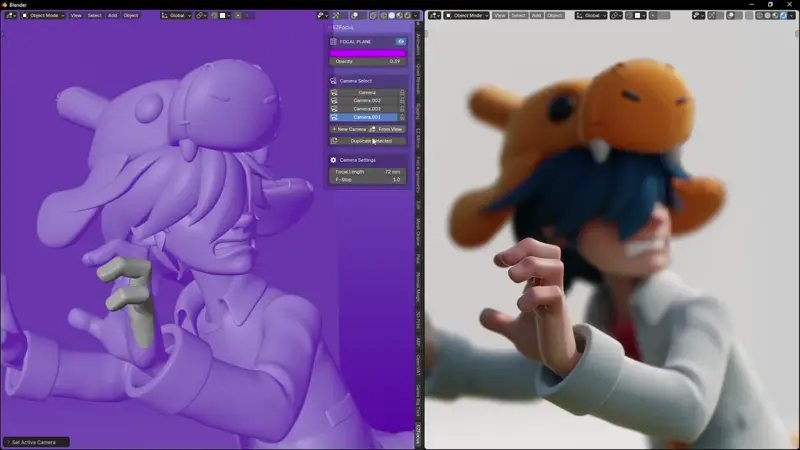
Task: Toggle gizmos in right viewport
Action: (711, 15)
